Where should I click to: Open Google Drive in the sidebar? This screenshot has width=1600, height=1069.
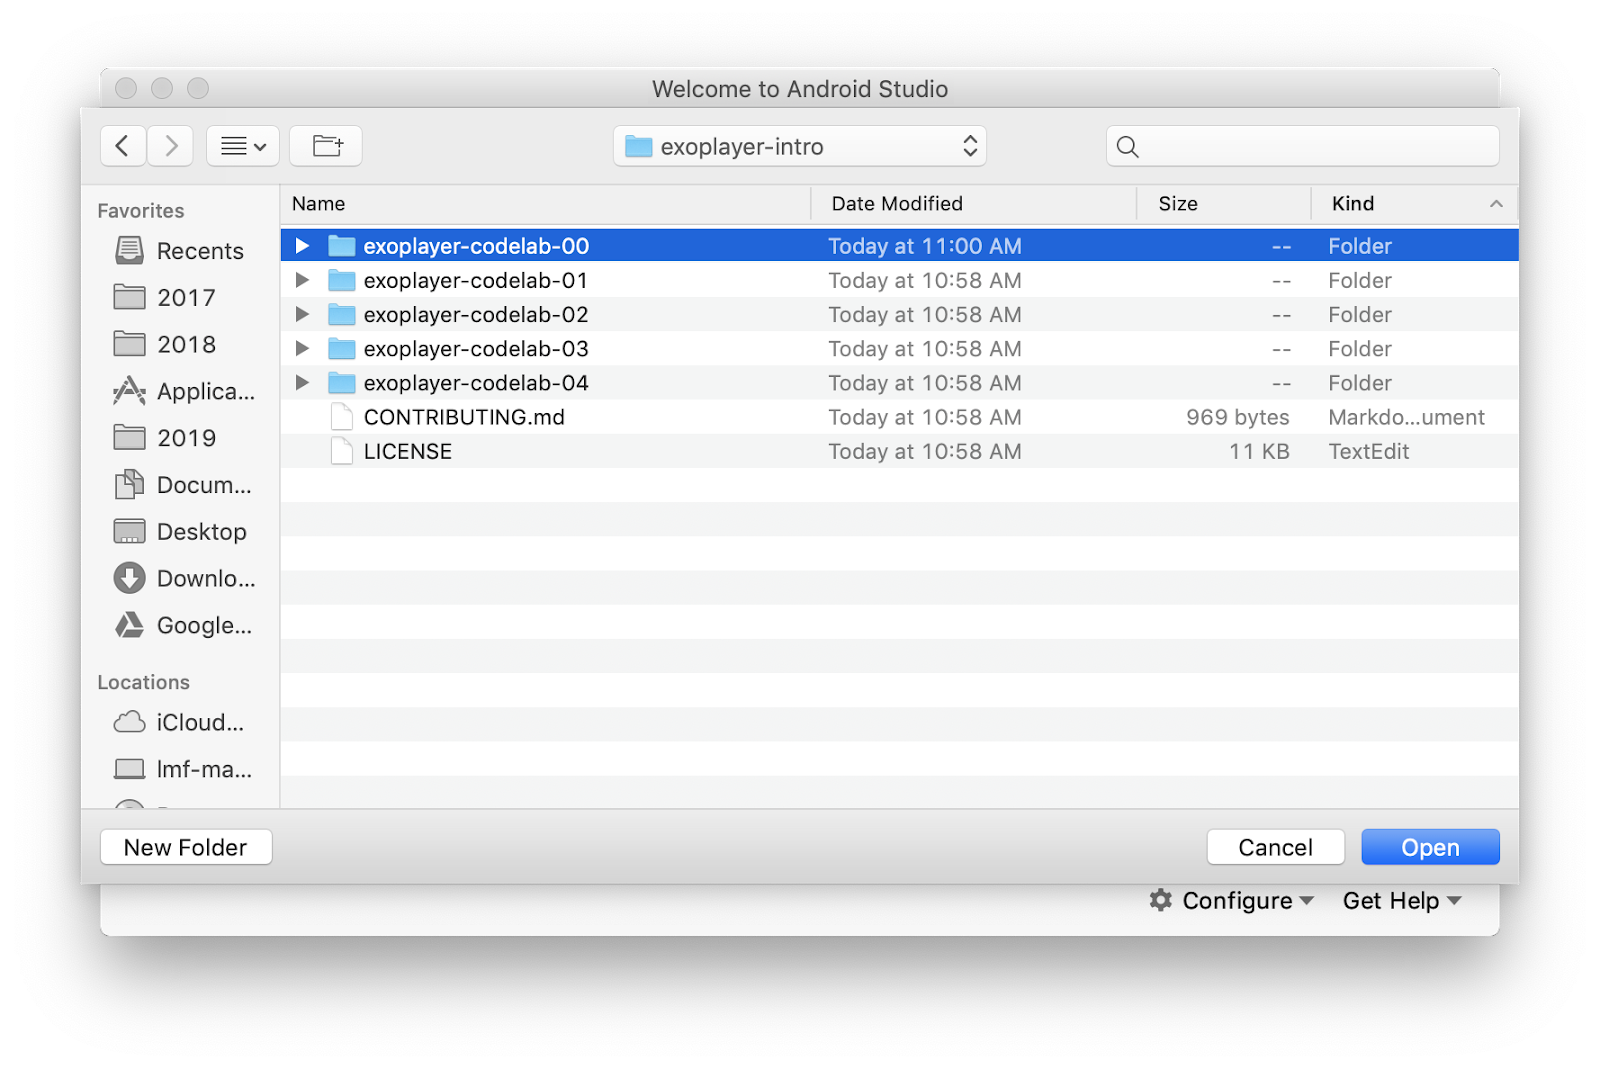point(203,626)
